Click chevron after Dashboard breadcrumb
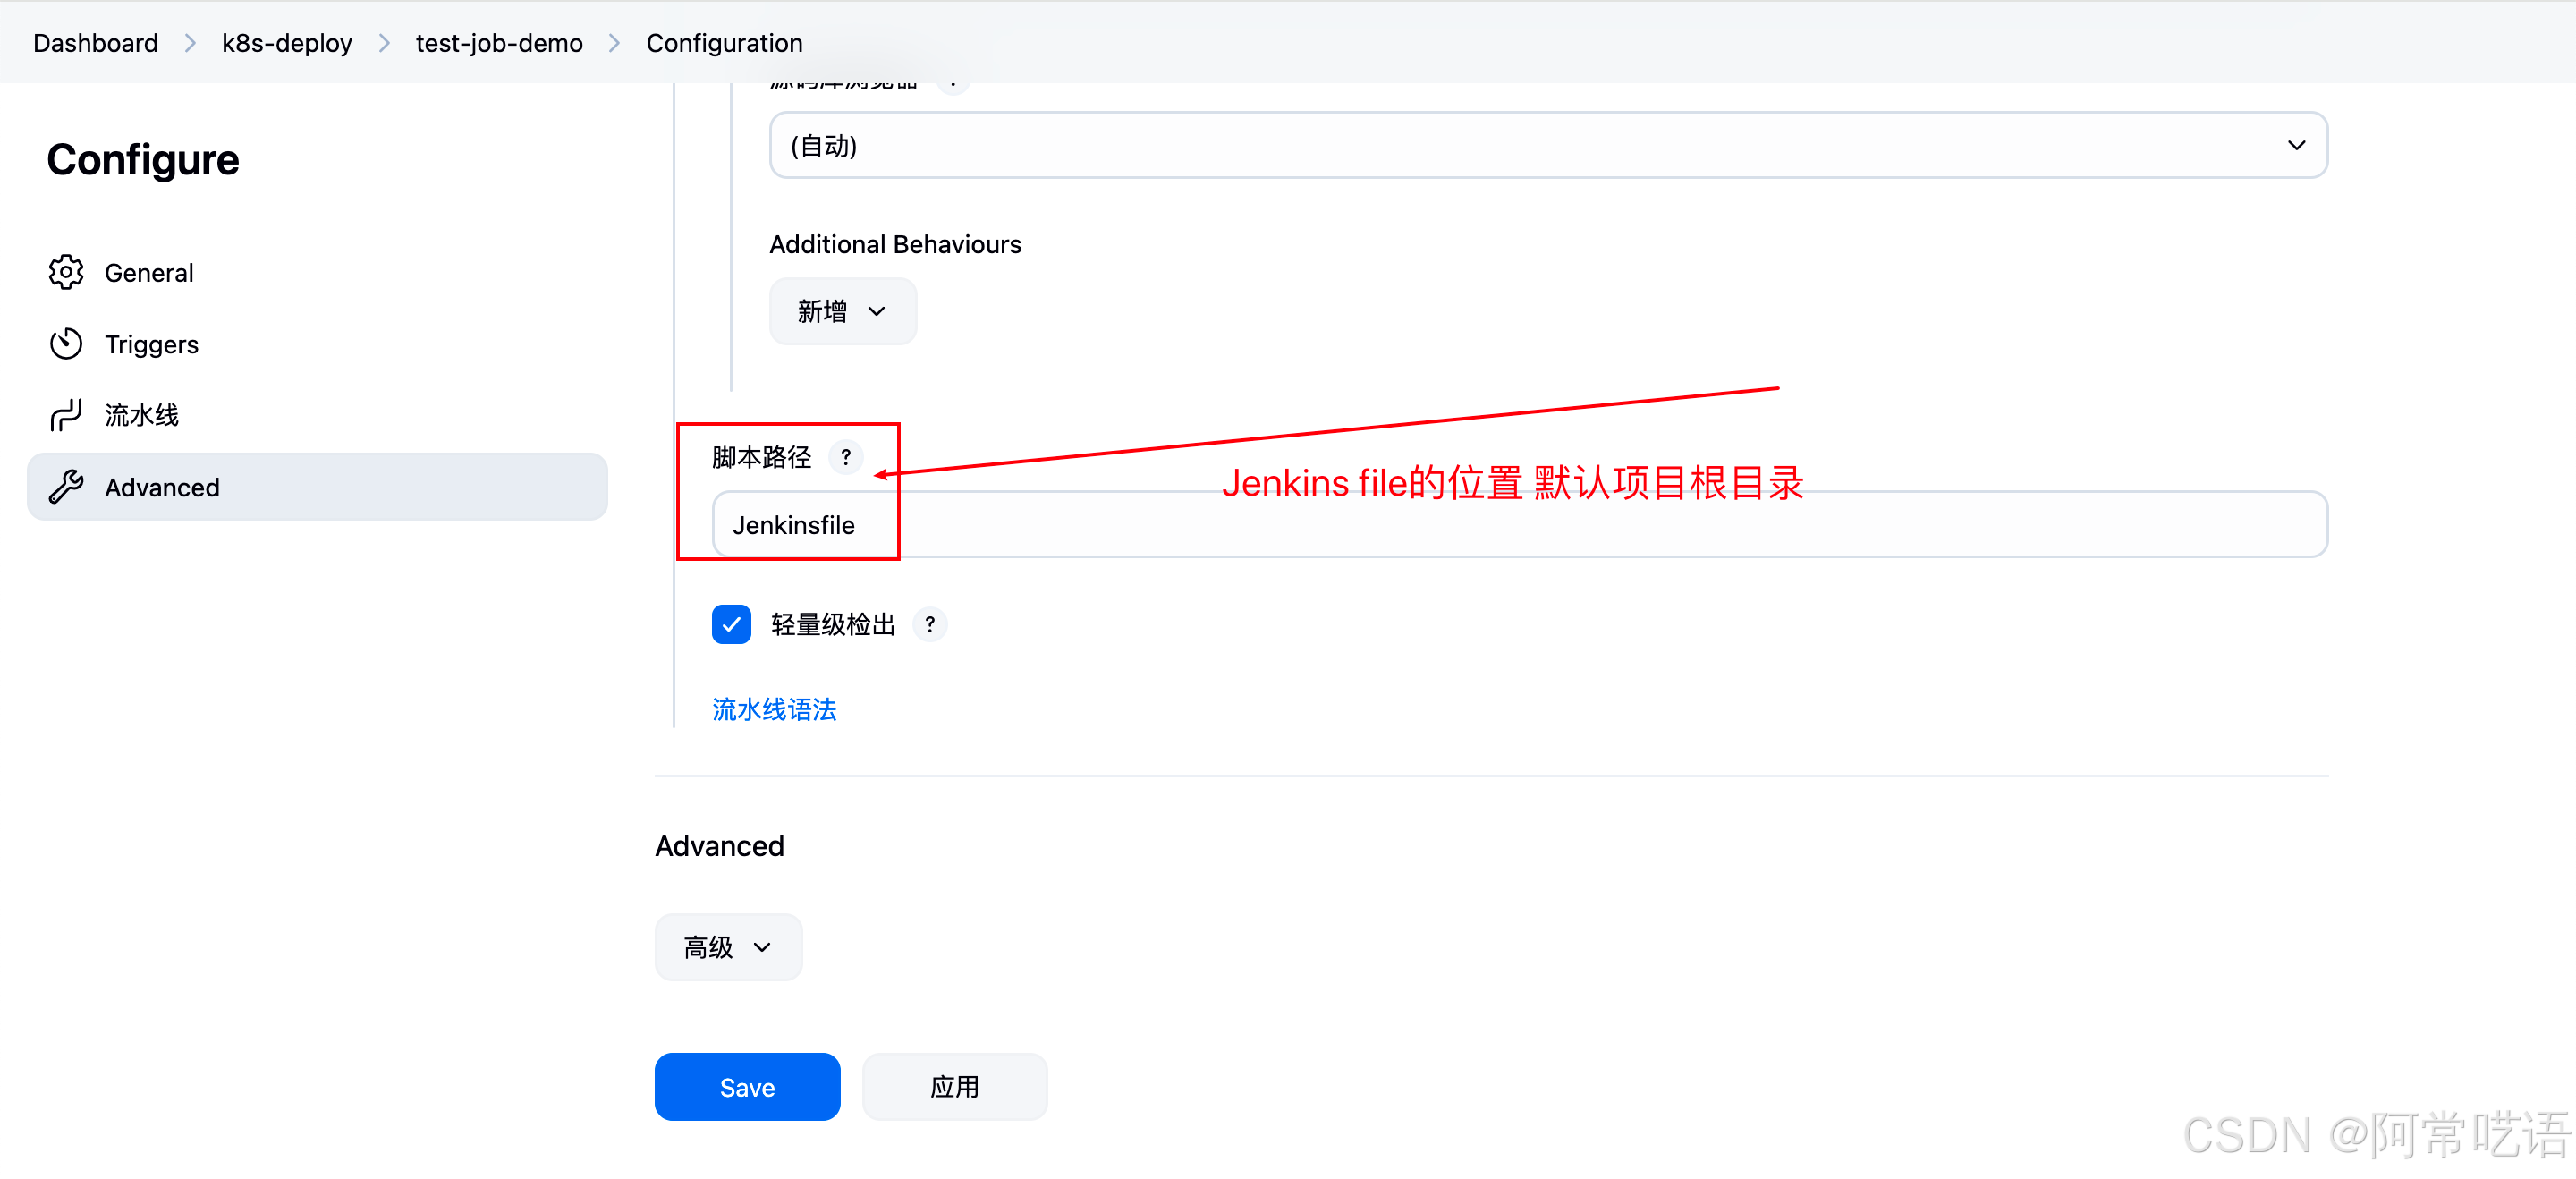The height and width of the screenshot is (1179, 2576). click(x=190, y=43)
